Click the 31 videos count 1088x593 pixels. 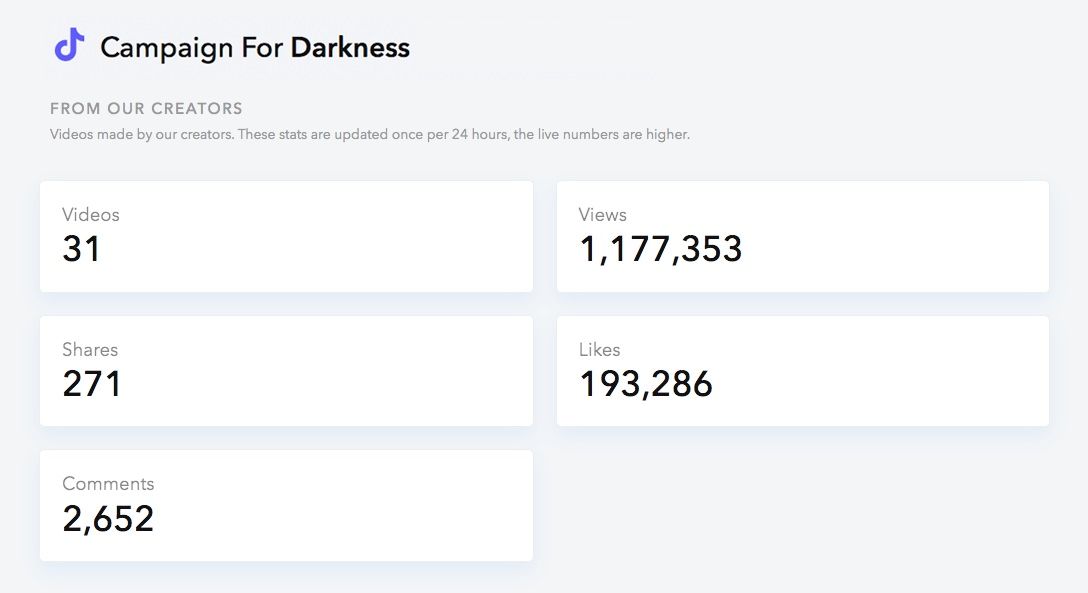click(81, 249)
